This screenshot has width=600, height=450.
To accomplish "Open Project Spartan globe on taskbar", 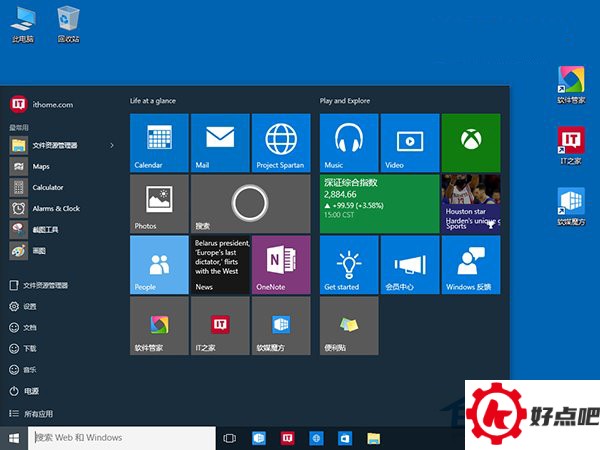I will (x=316, y=438).
